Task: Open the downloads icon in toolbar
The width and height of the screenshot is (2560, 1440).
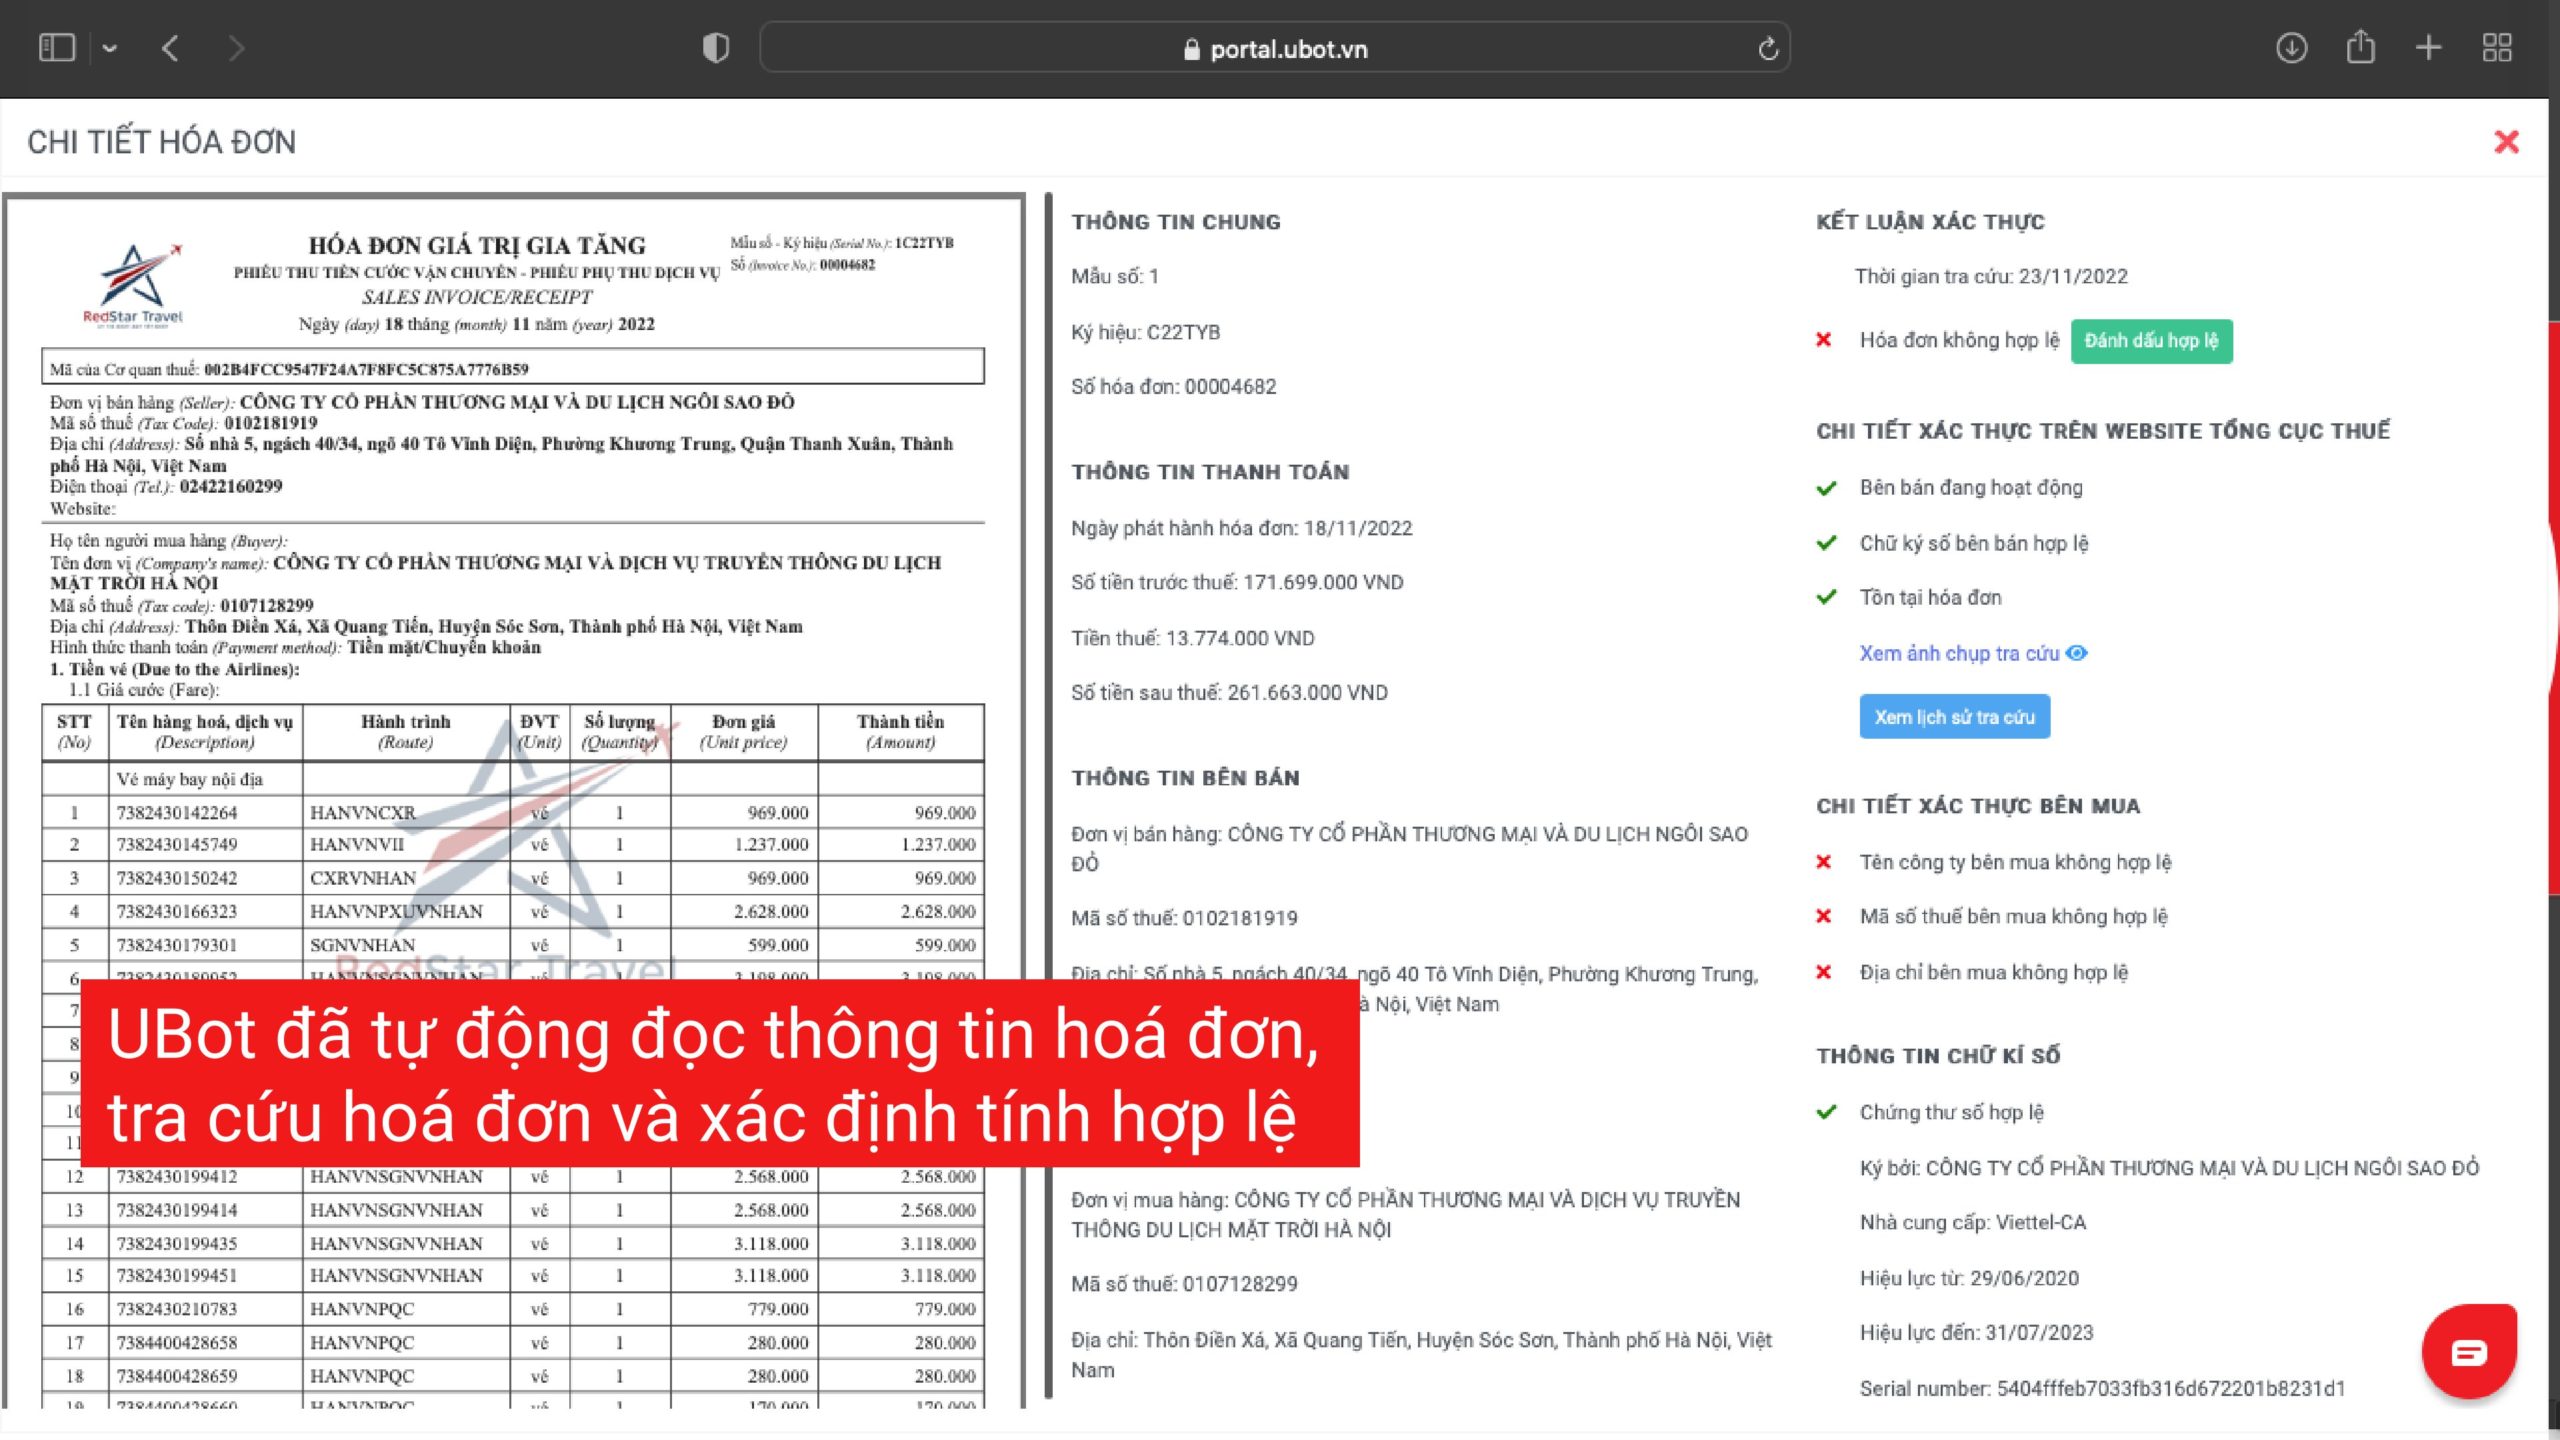Action: [x=2291, y=48]
